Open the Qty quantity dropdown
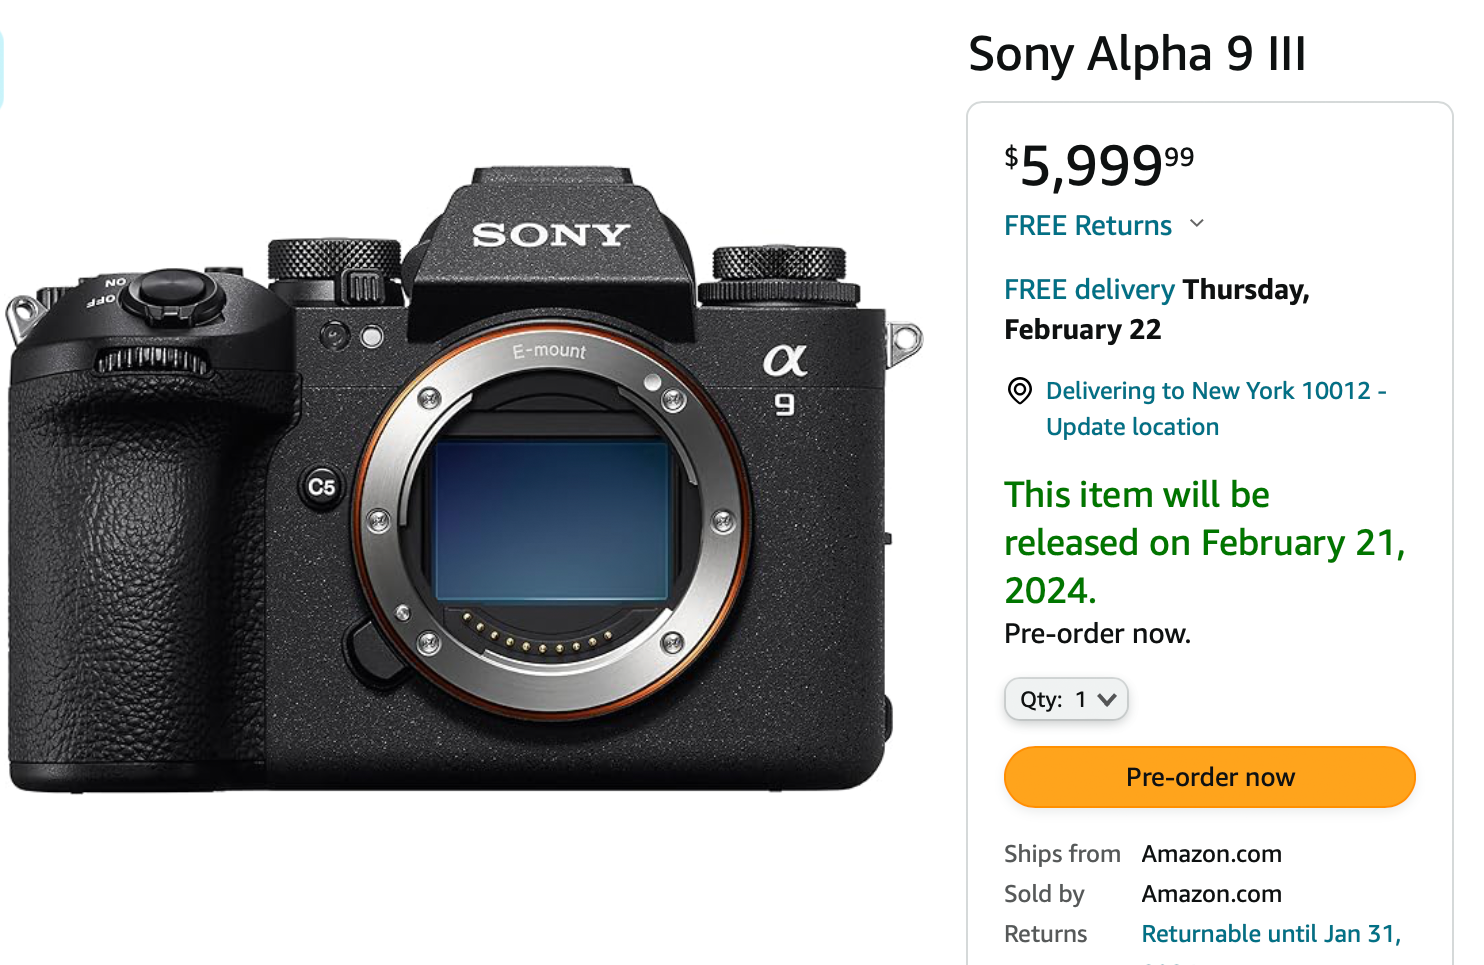The image size is (1484, 965). point(1066,699)
